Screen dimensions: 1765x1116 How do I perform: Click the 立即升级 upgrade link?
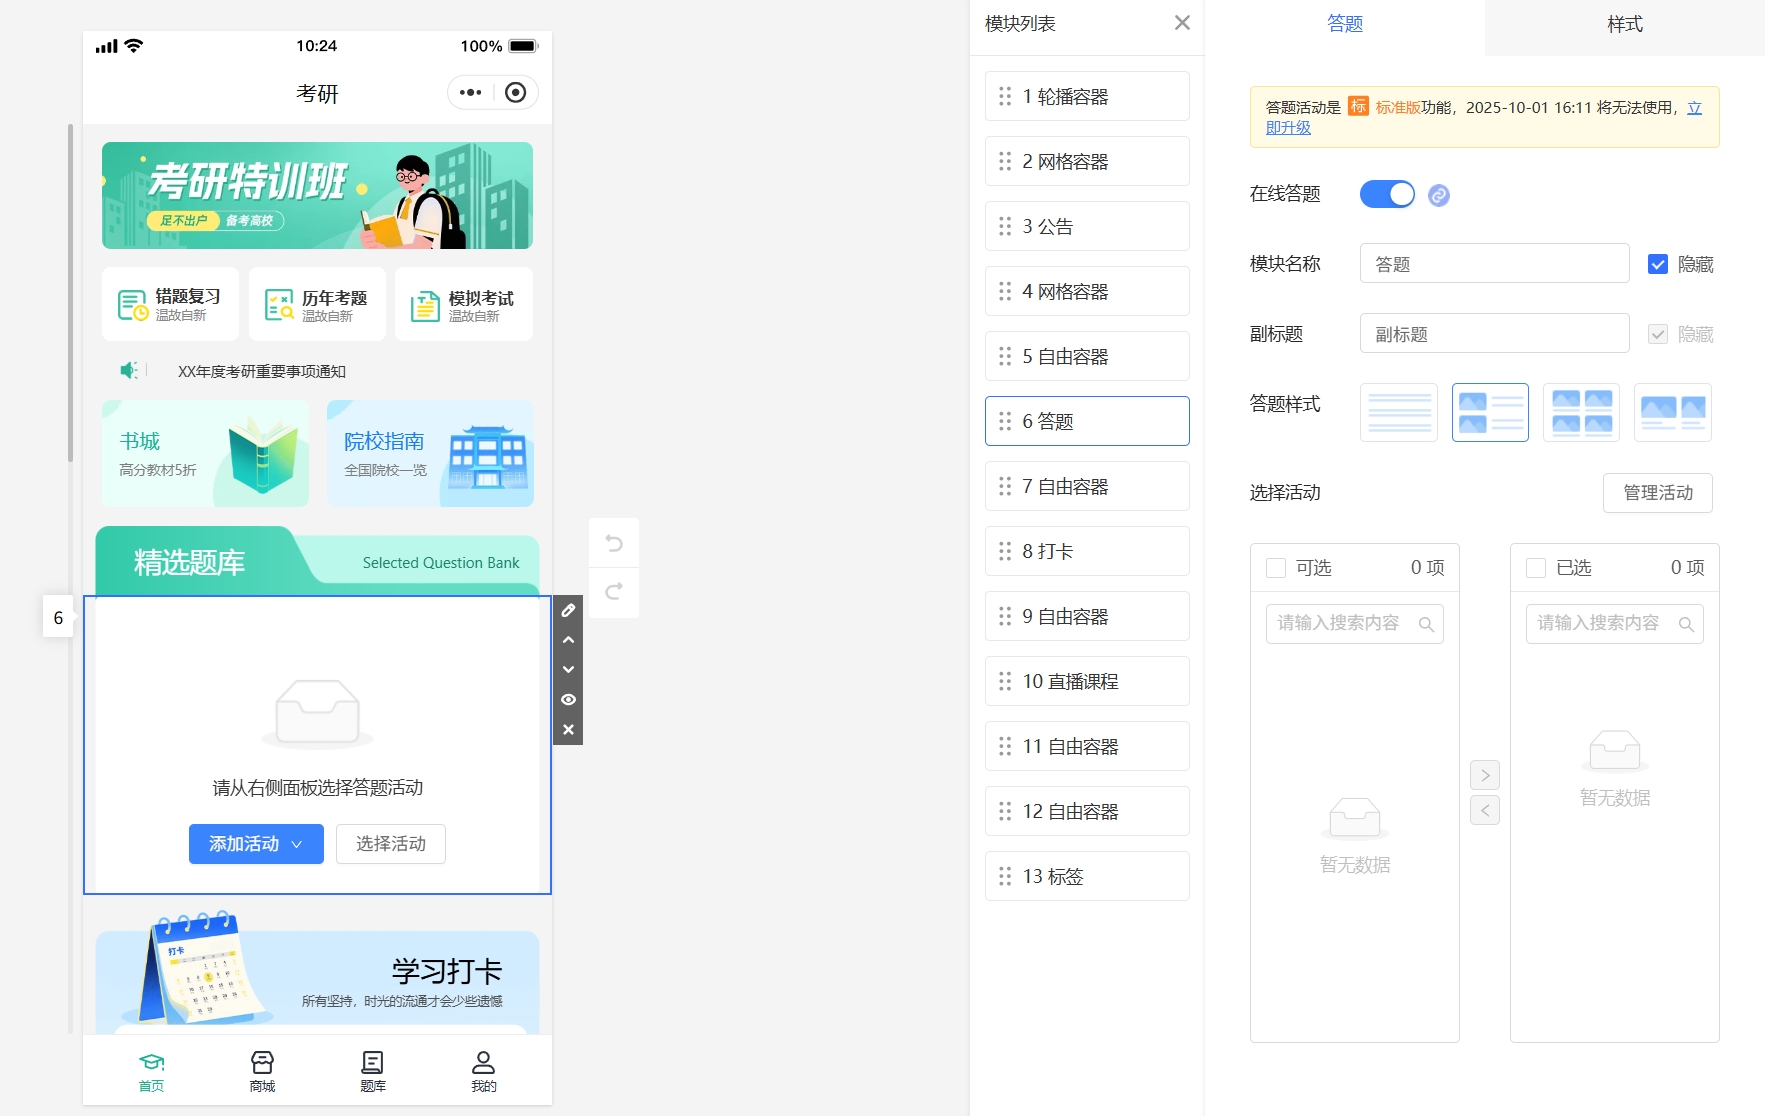(x=1288, y=128)
